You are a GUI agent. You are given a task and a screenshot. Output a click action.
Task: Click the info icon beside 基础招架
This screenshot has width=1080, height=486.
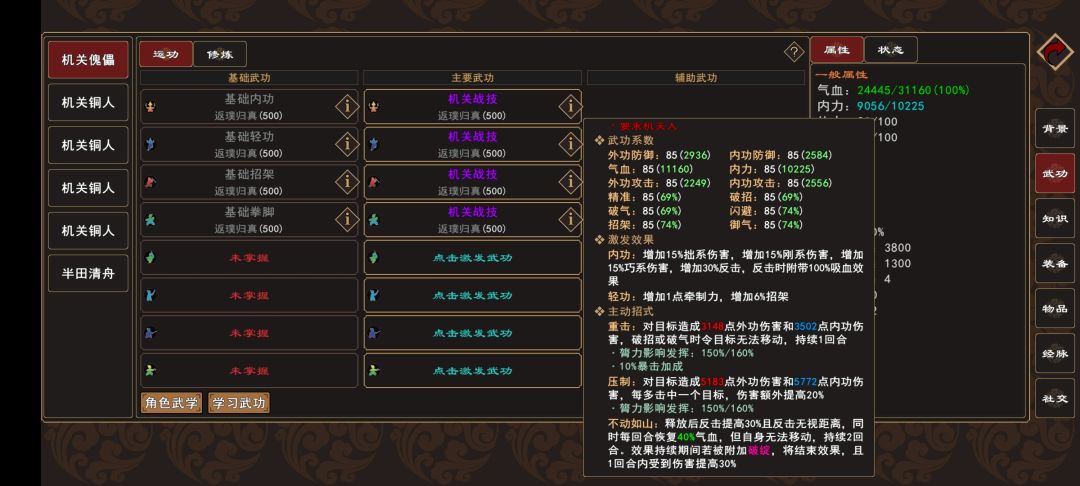pos(347,182)
